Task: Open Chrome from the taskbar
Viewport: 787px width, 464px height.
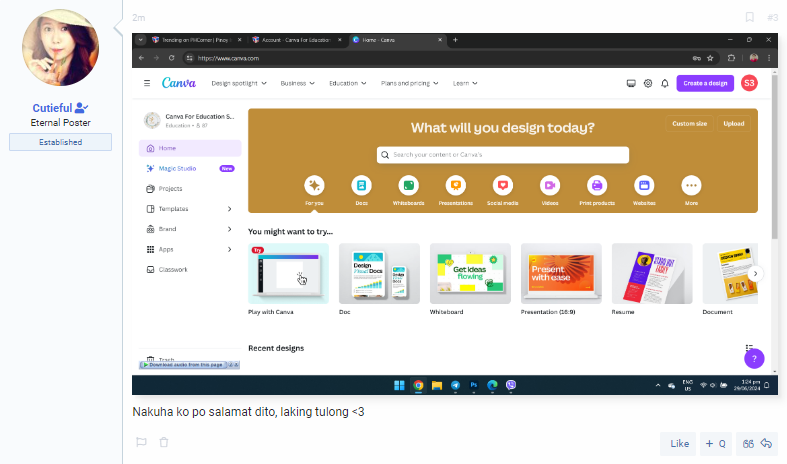Action: 418,385
